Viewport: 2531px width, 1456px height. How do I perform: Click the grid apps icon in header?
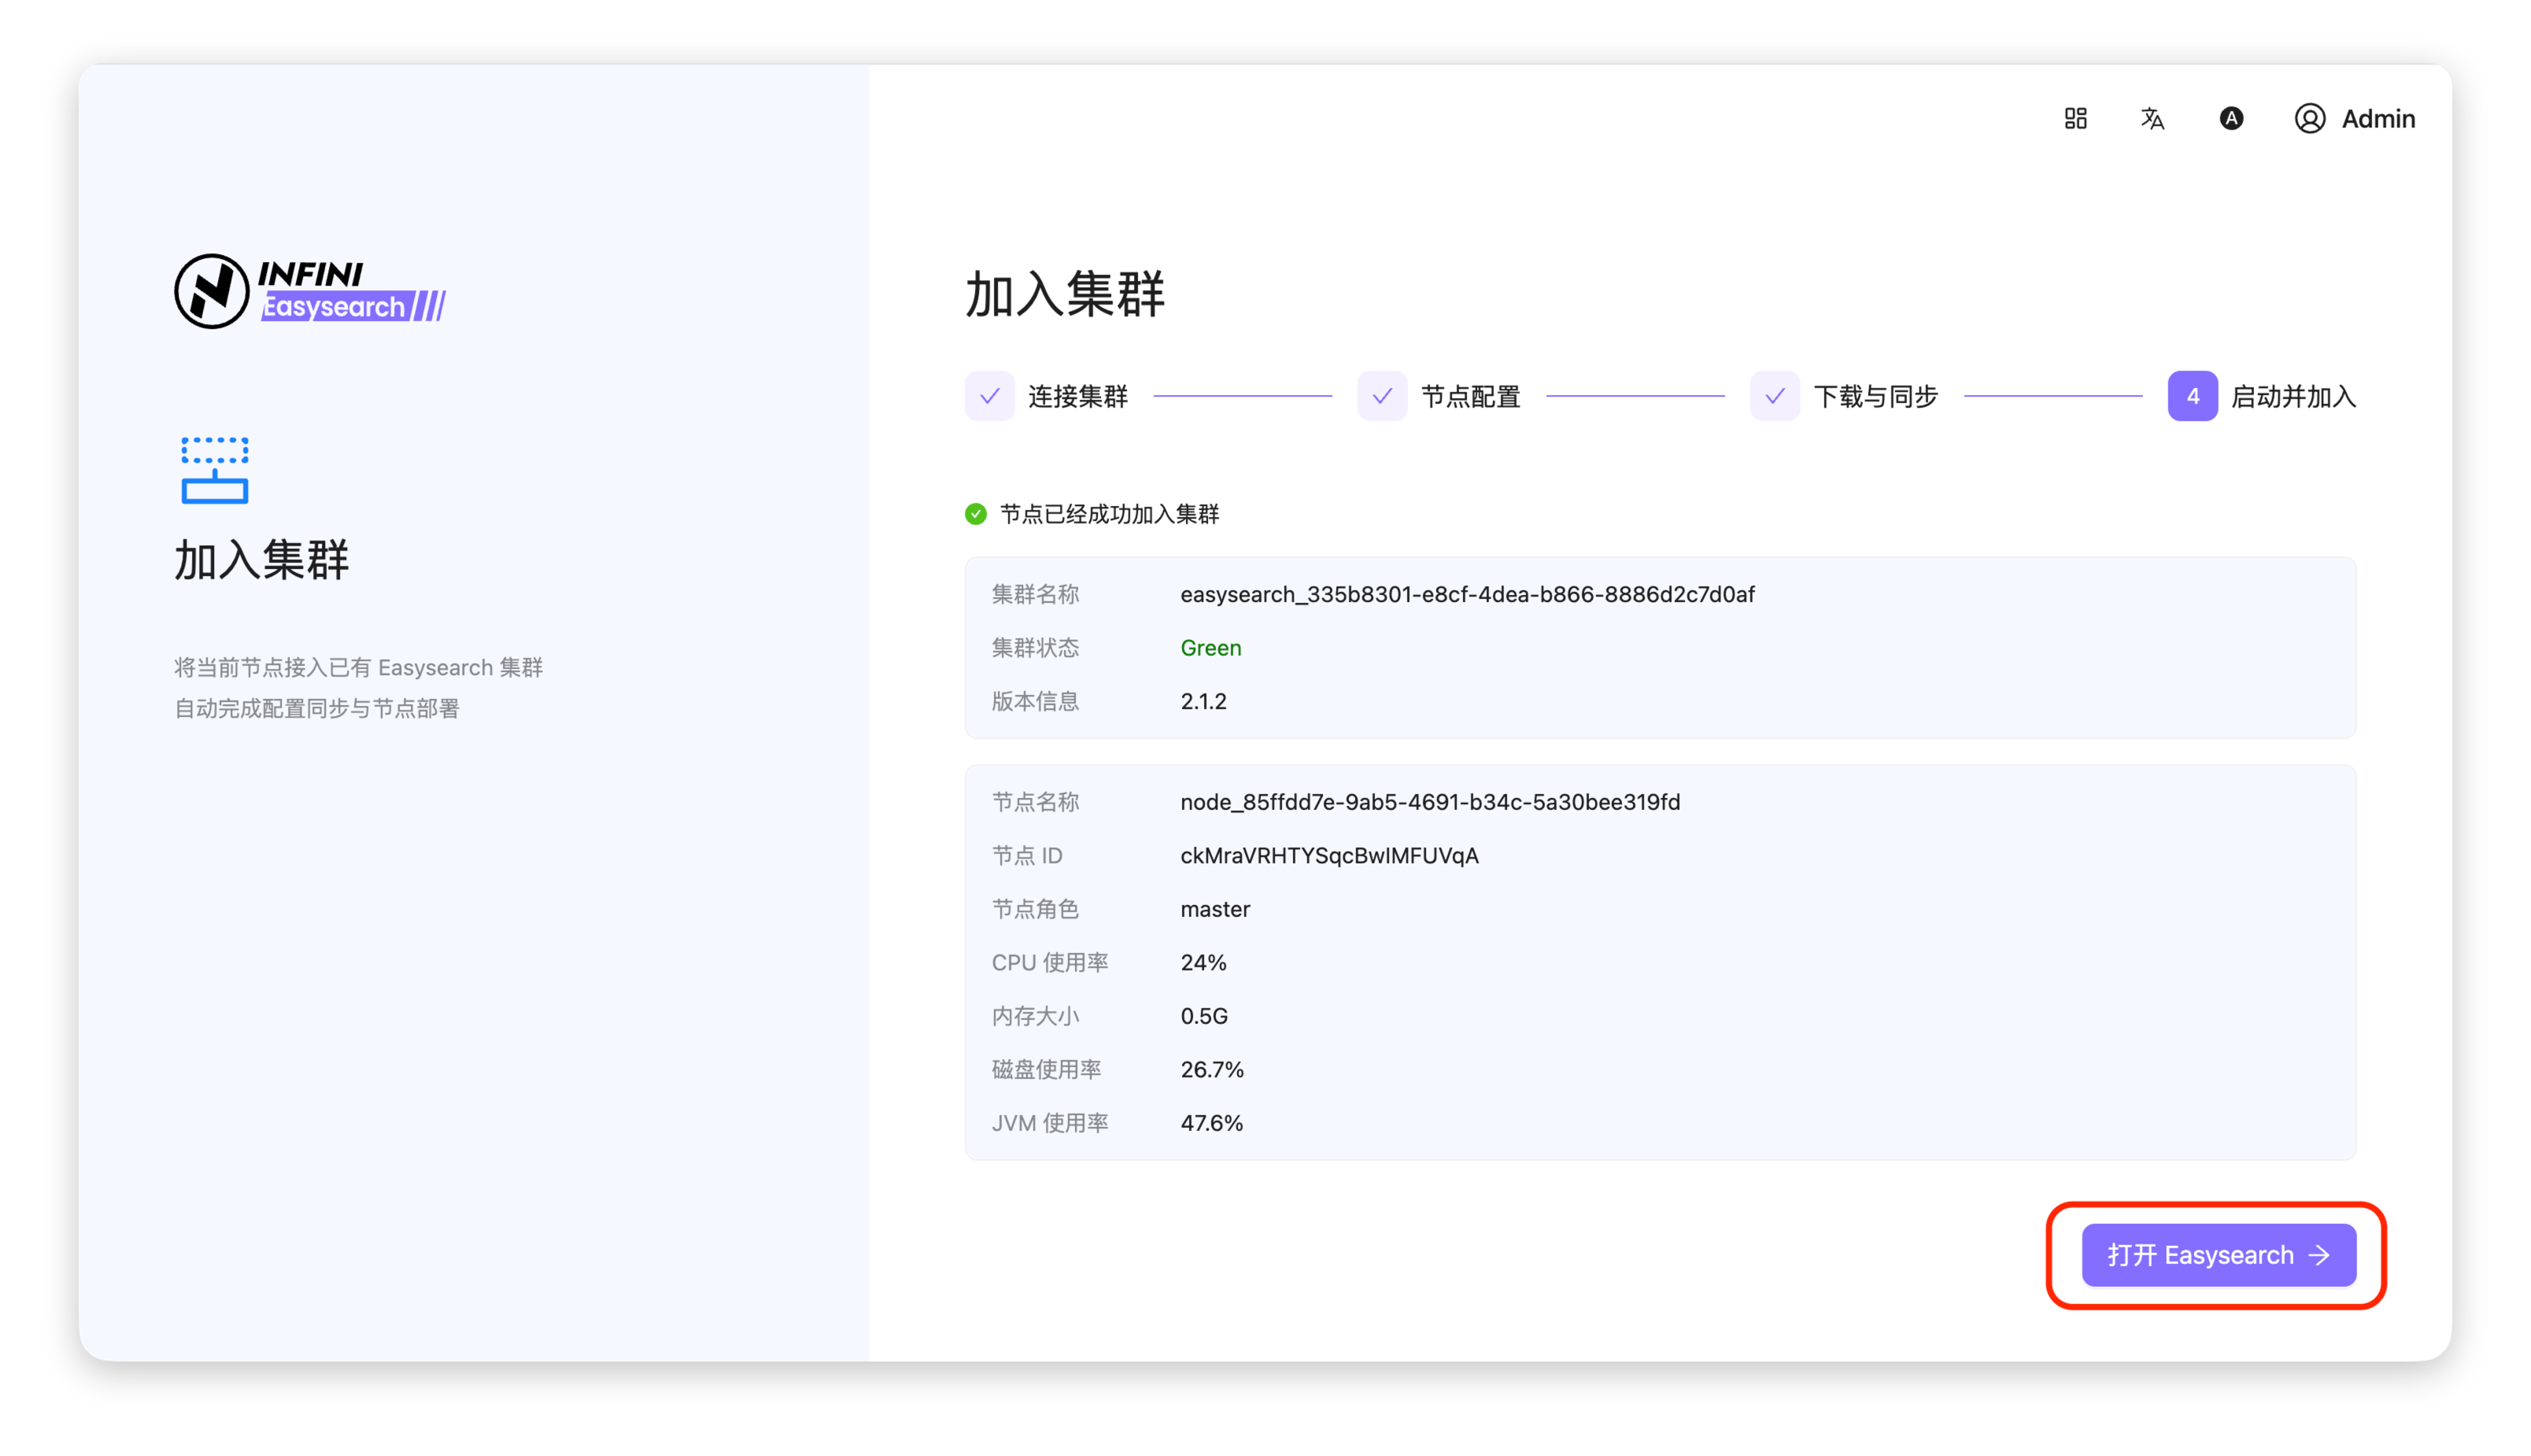click(2075, 119)
